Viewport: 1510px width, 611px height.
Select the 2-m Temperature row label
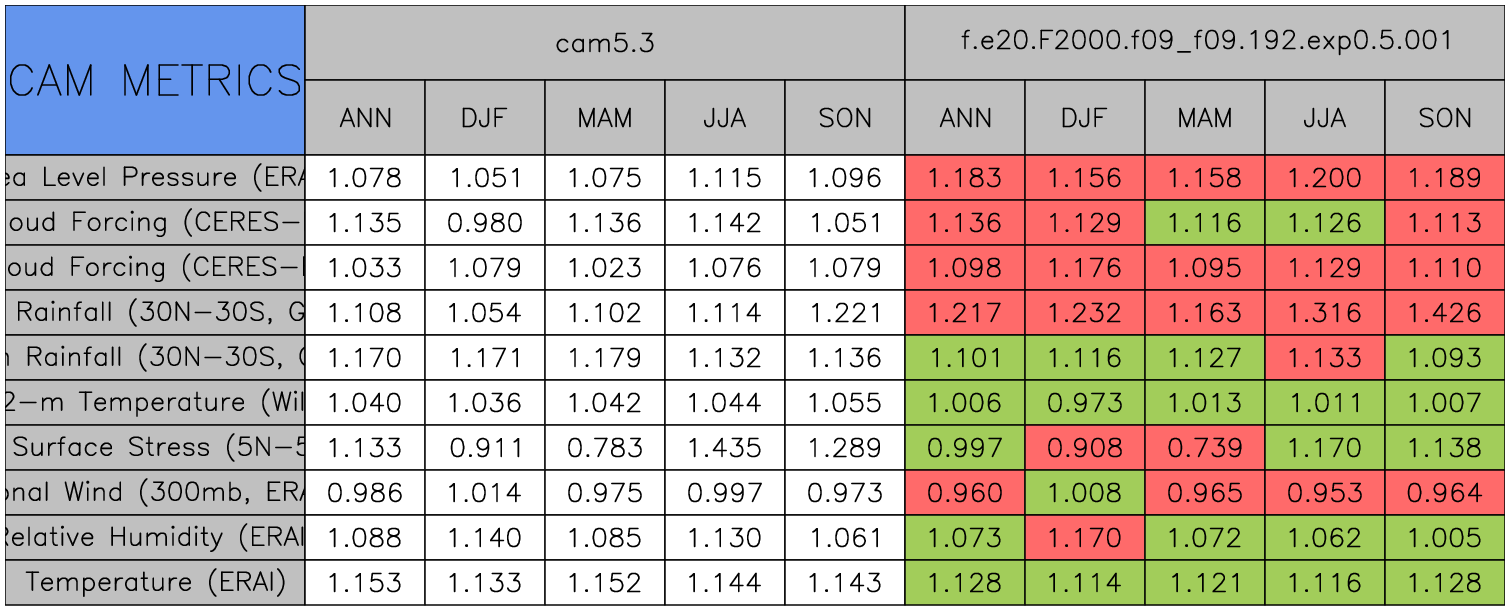click(x=155, y=402)
